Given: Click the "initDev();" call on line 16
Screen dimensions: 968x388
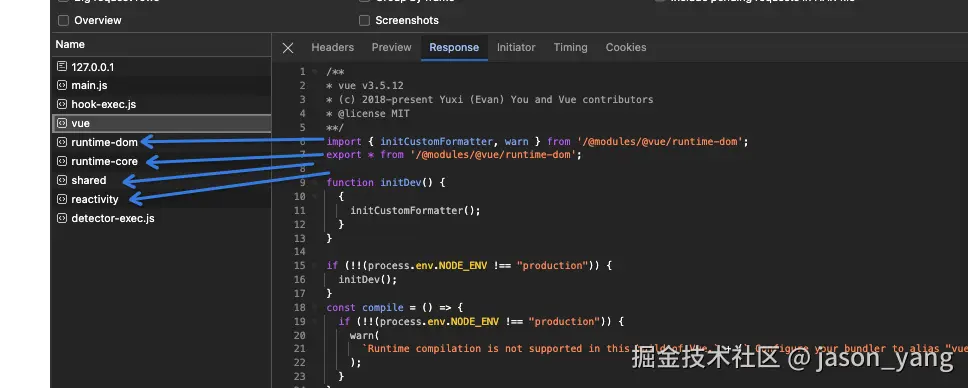Looking at the screenshot, I should [x=368, y=279].
